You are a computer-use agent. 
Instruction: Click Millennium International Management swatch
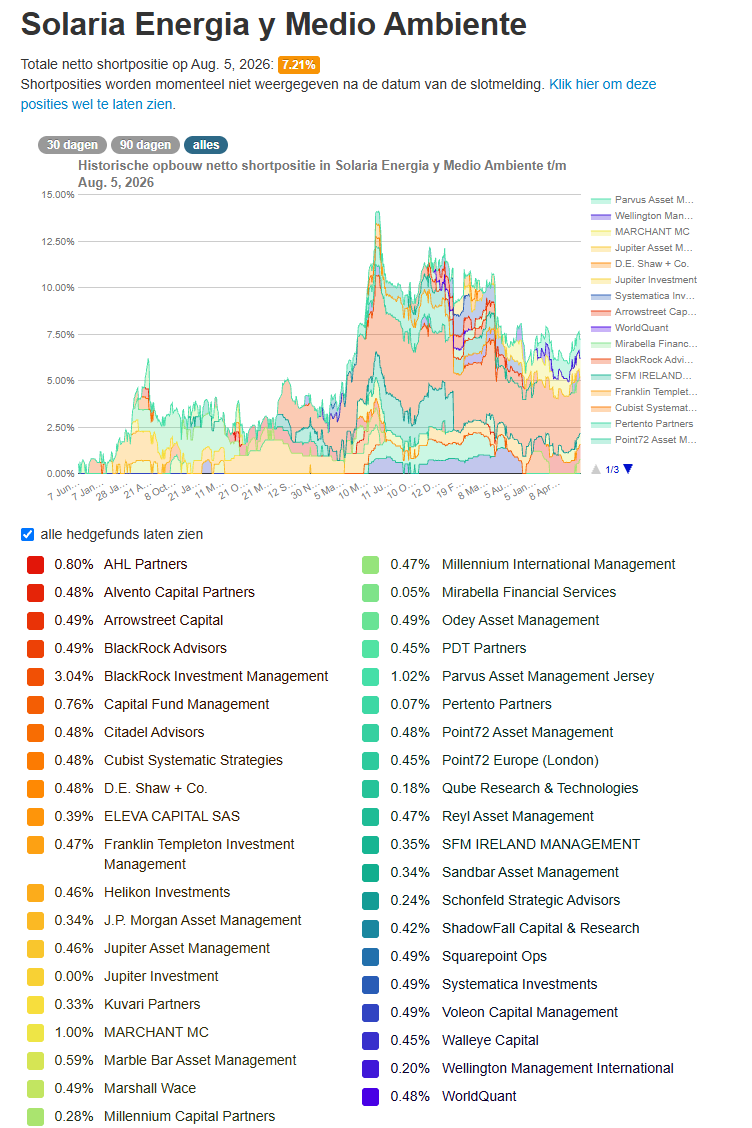371,565
